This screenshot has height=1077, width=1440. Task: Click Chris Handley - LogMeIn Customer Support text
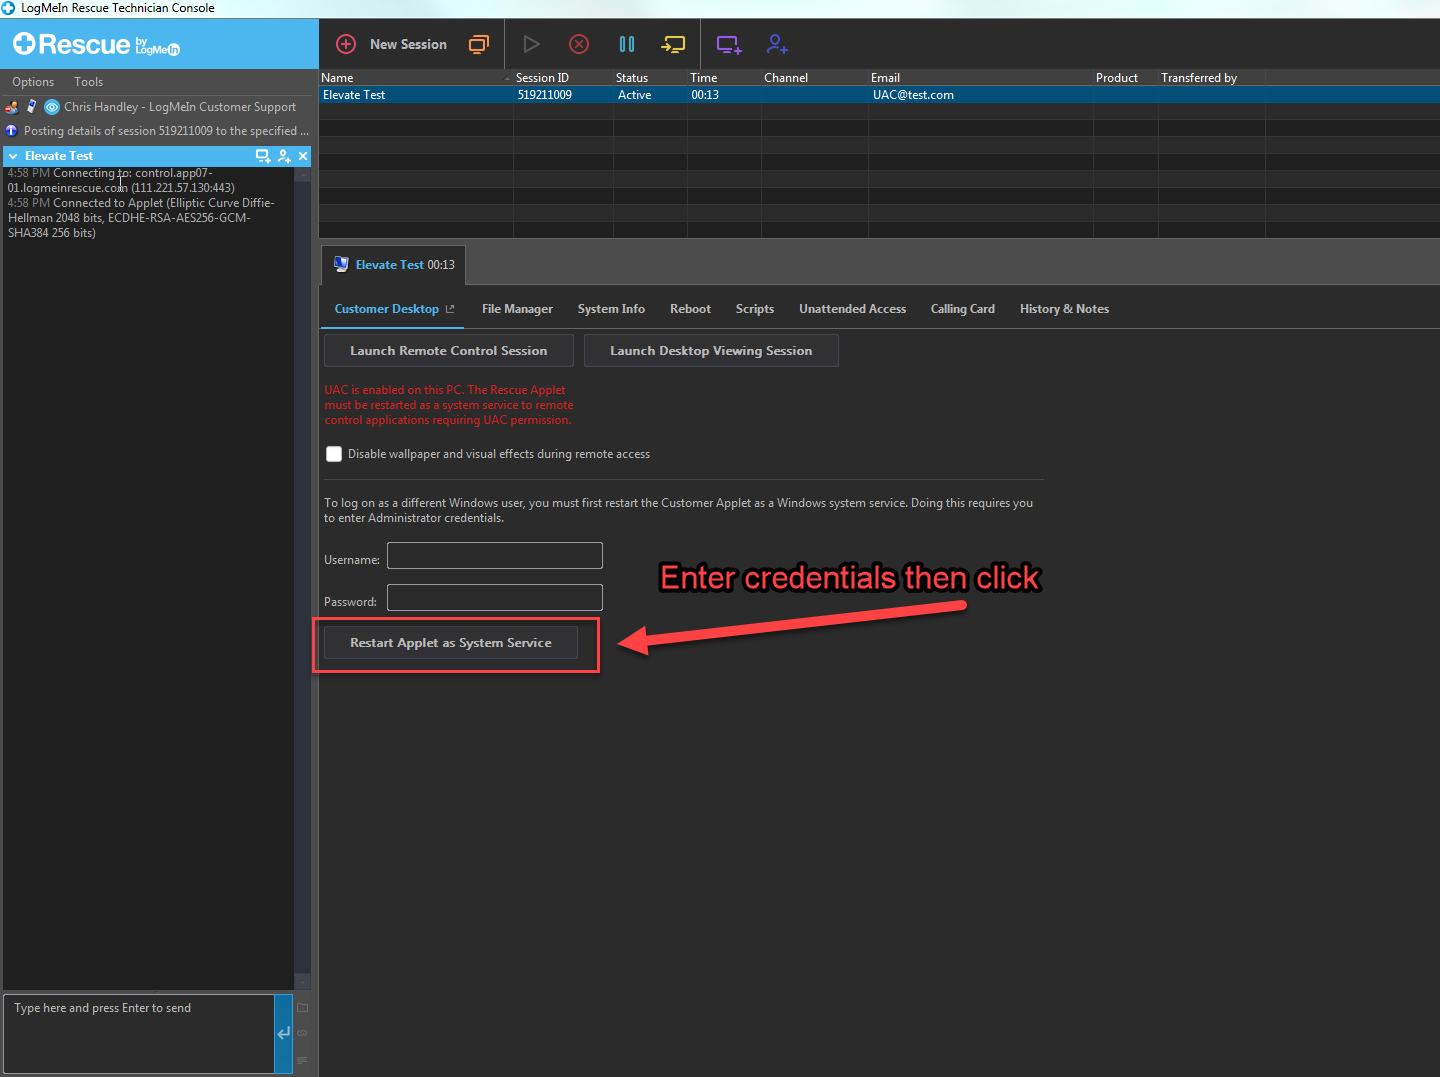click(x=180, y=107)
